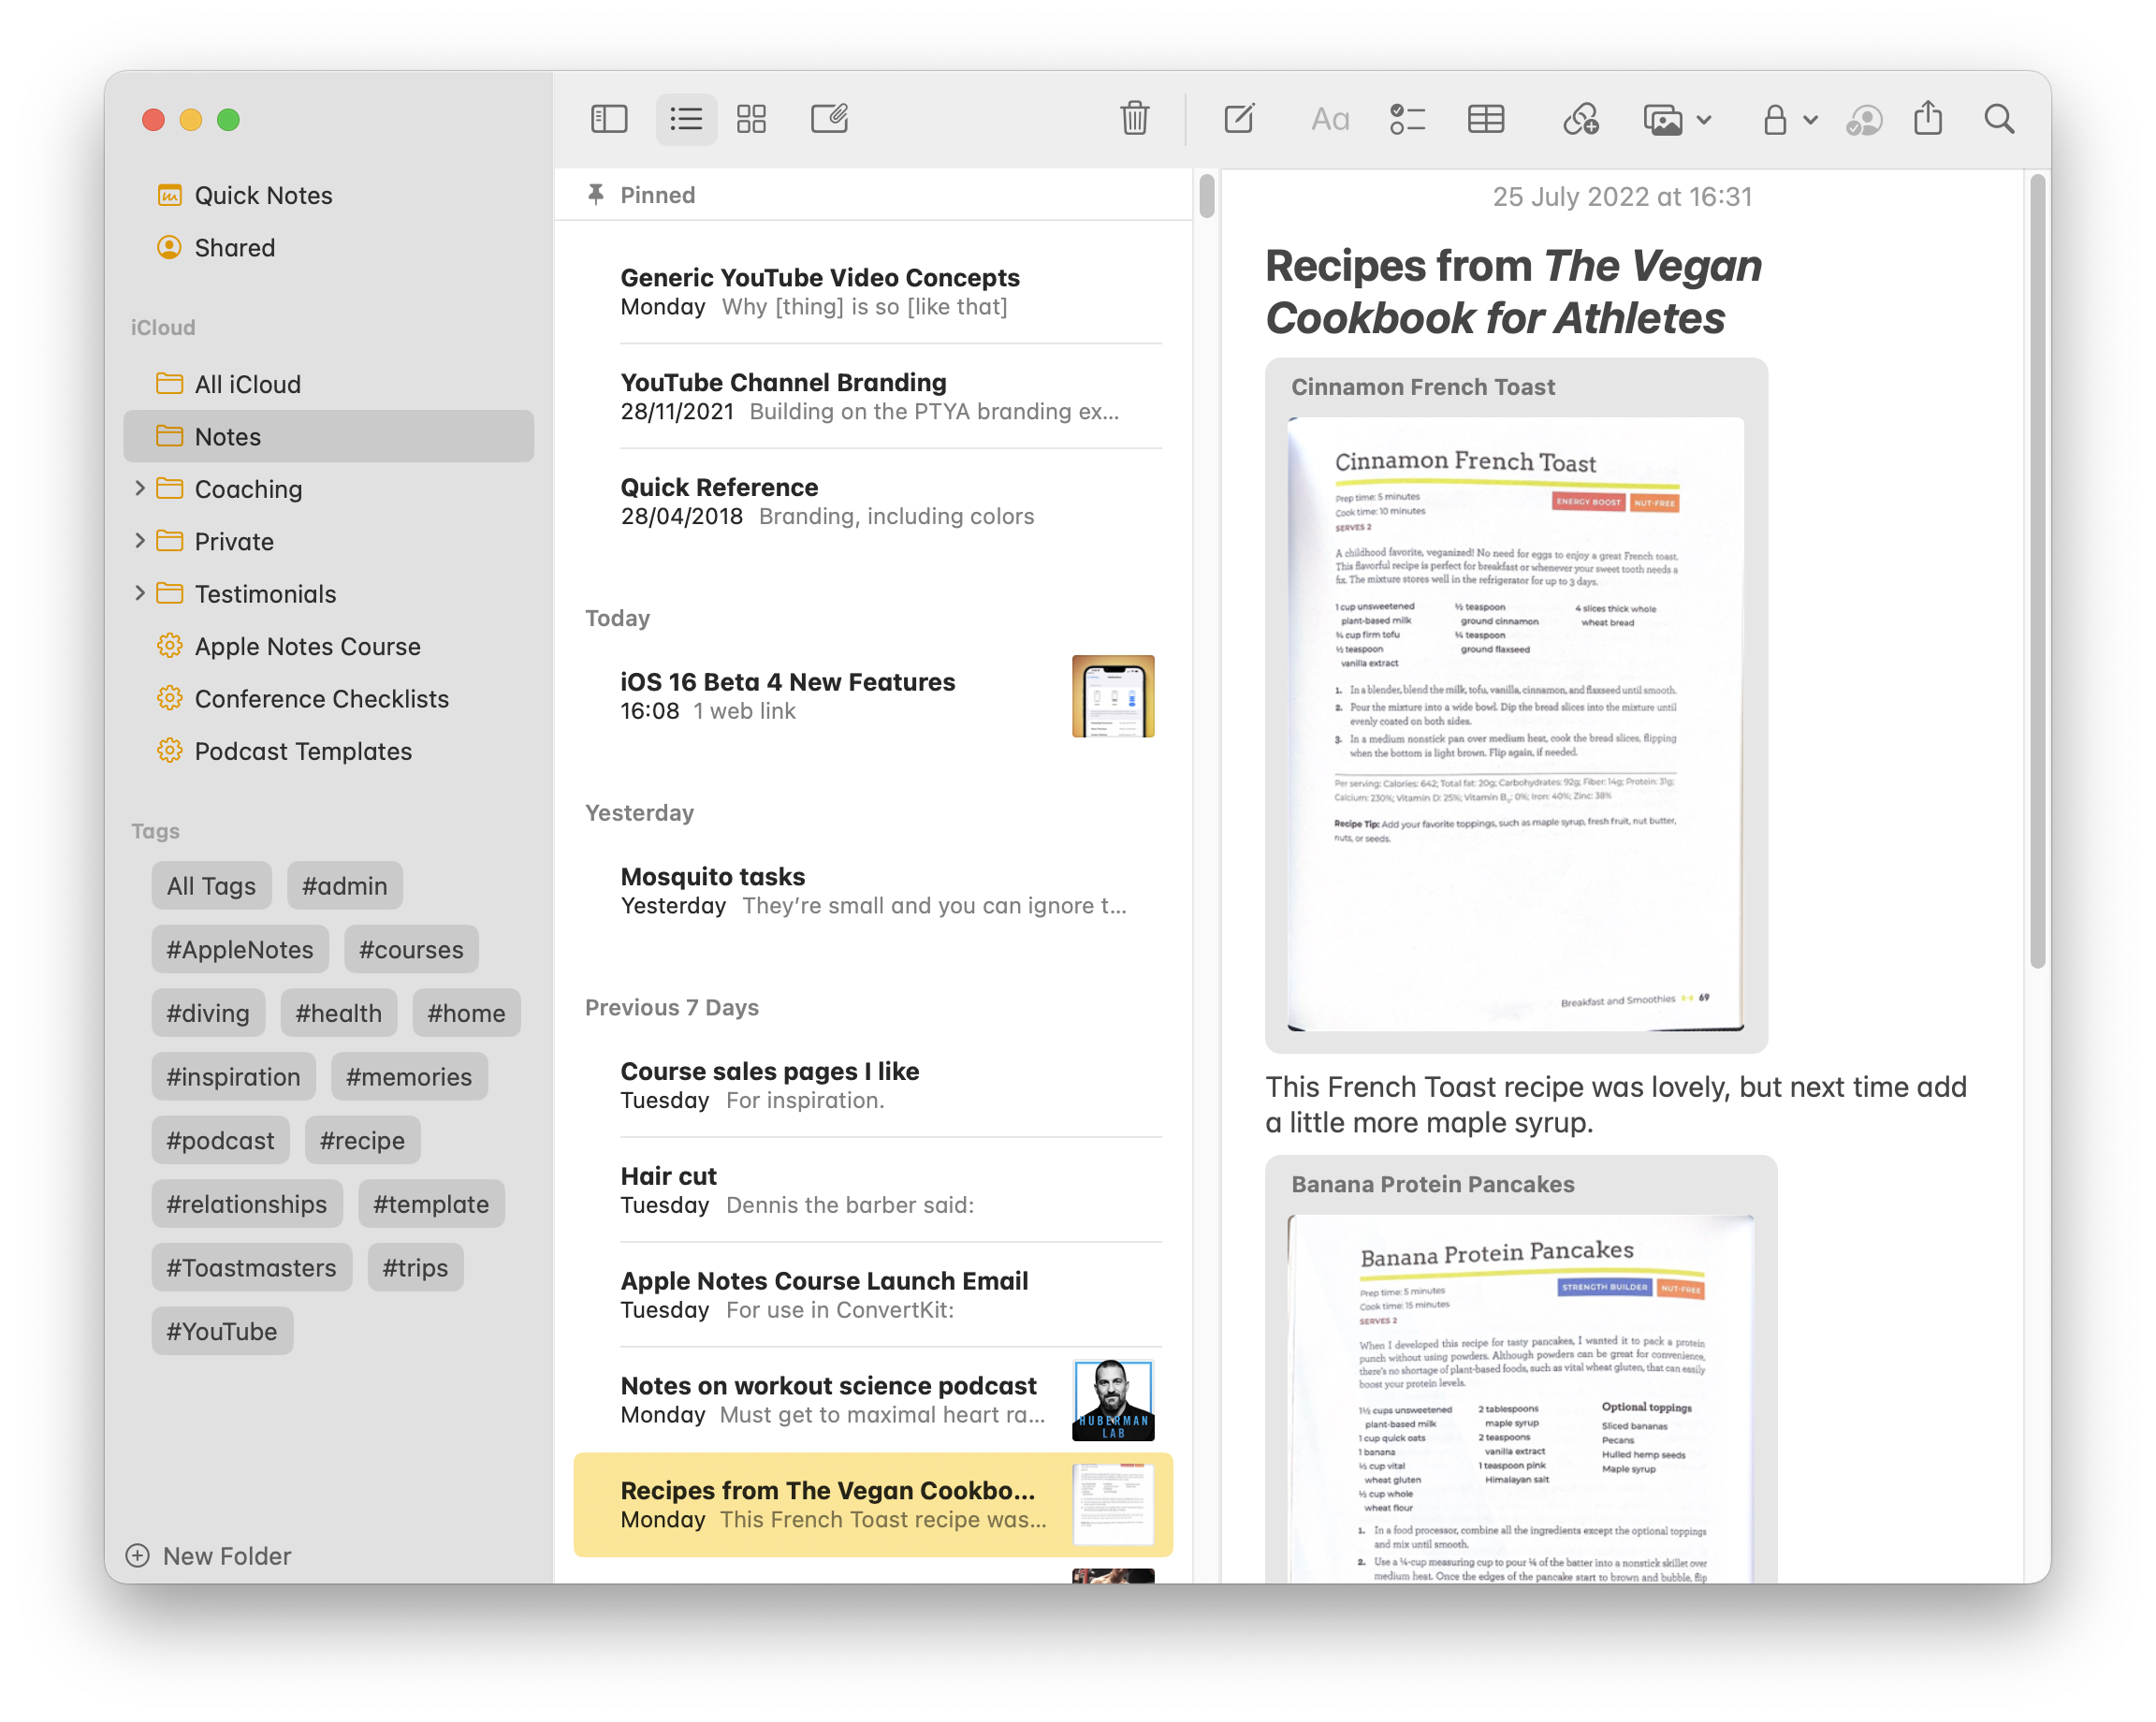Expand the Coaching folder
Image resolution: width=2156 pixels, height=1722 pixels.
[140, 489]
